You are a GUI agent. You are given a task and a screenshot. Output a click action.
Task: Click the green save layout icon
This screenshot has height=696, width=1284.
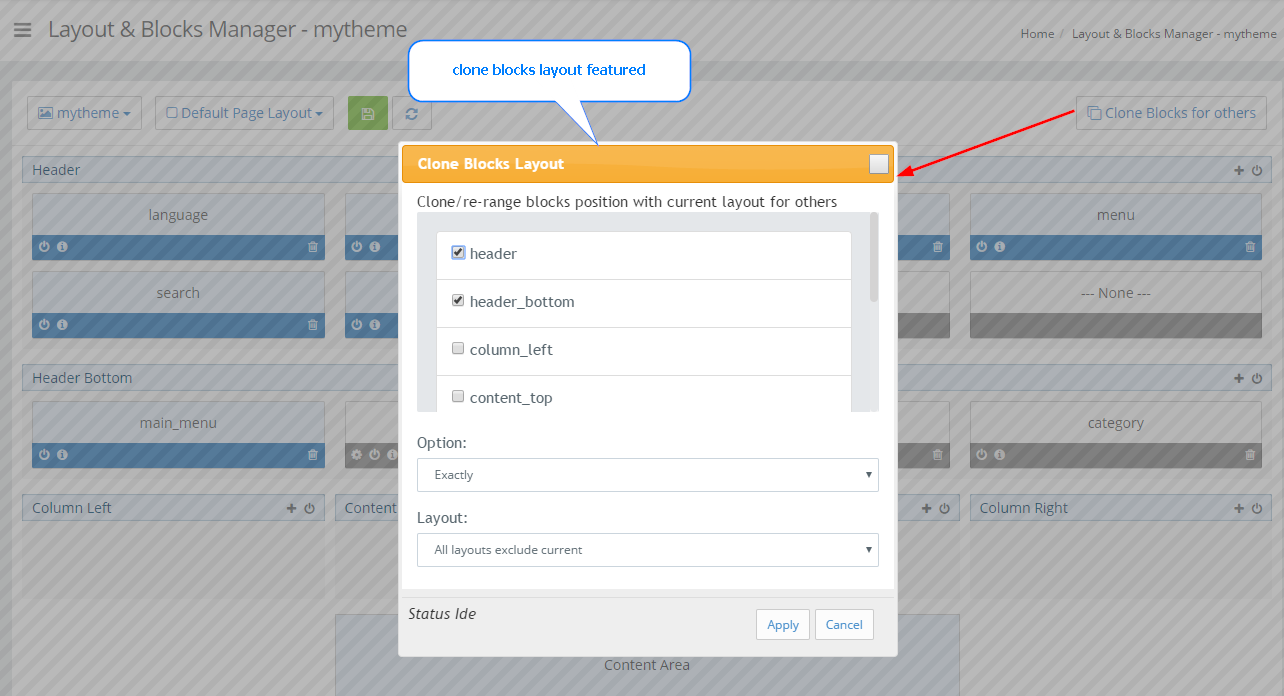[x=368, y=113]
